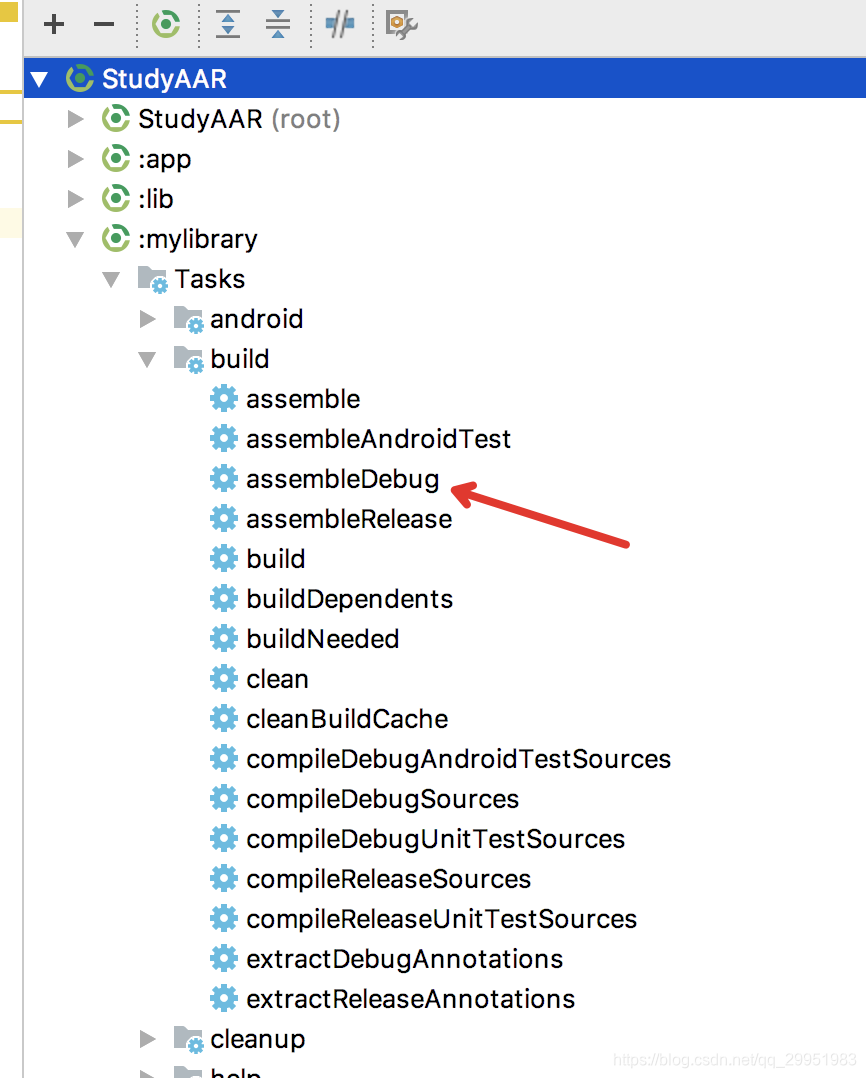The height and width of the screenshot is (1078, 866).
Task: Select the StudyAAR header row
Action: 445,78
